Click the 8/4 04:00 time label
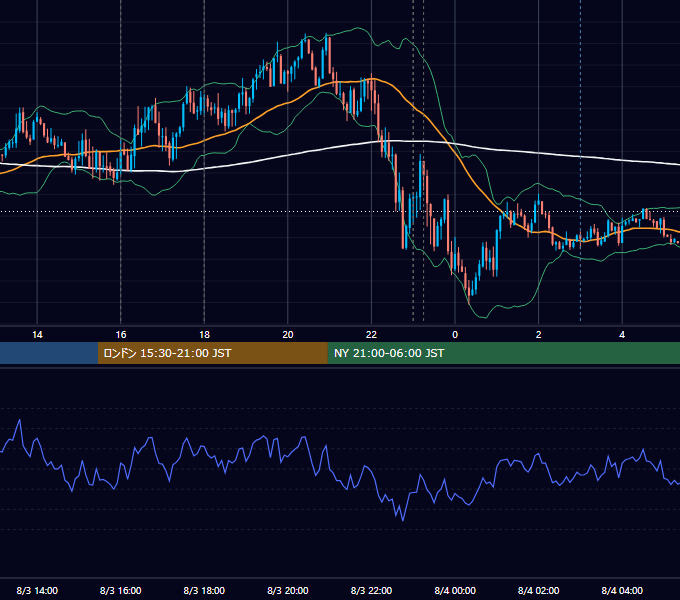 coord(622,590)
